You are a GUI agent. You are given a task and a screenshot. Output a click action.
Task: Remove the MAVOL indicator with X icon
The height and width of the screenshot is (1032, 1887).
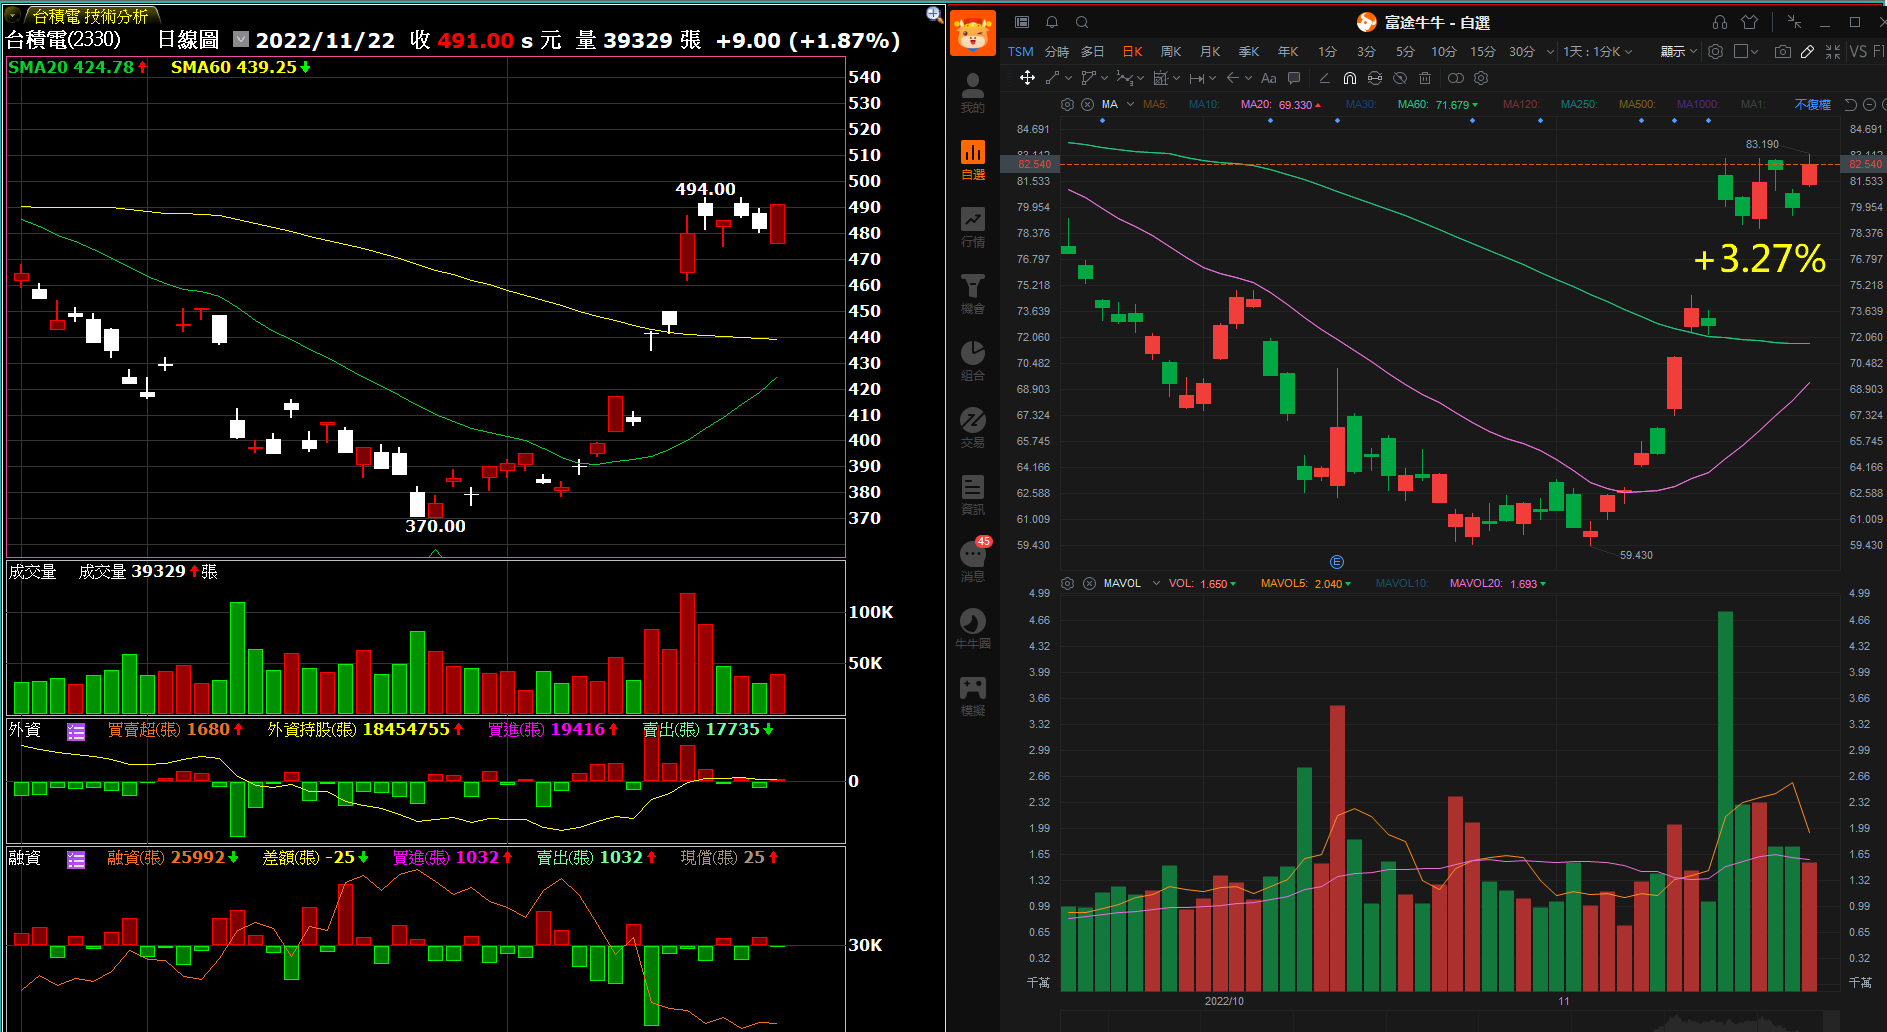click(x=1089, y=583)
